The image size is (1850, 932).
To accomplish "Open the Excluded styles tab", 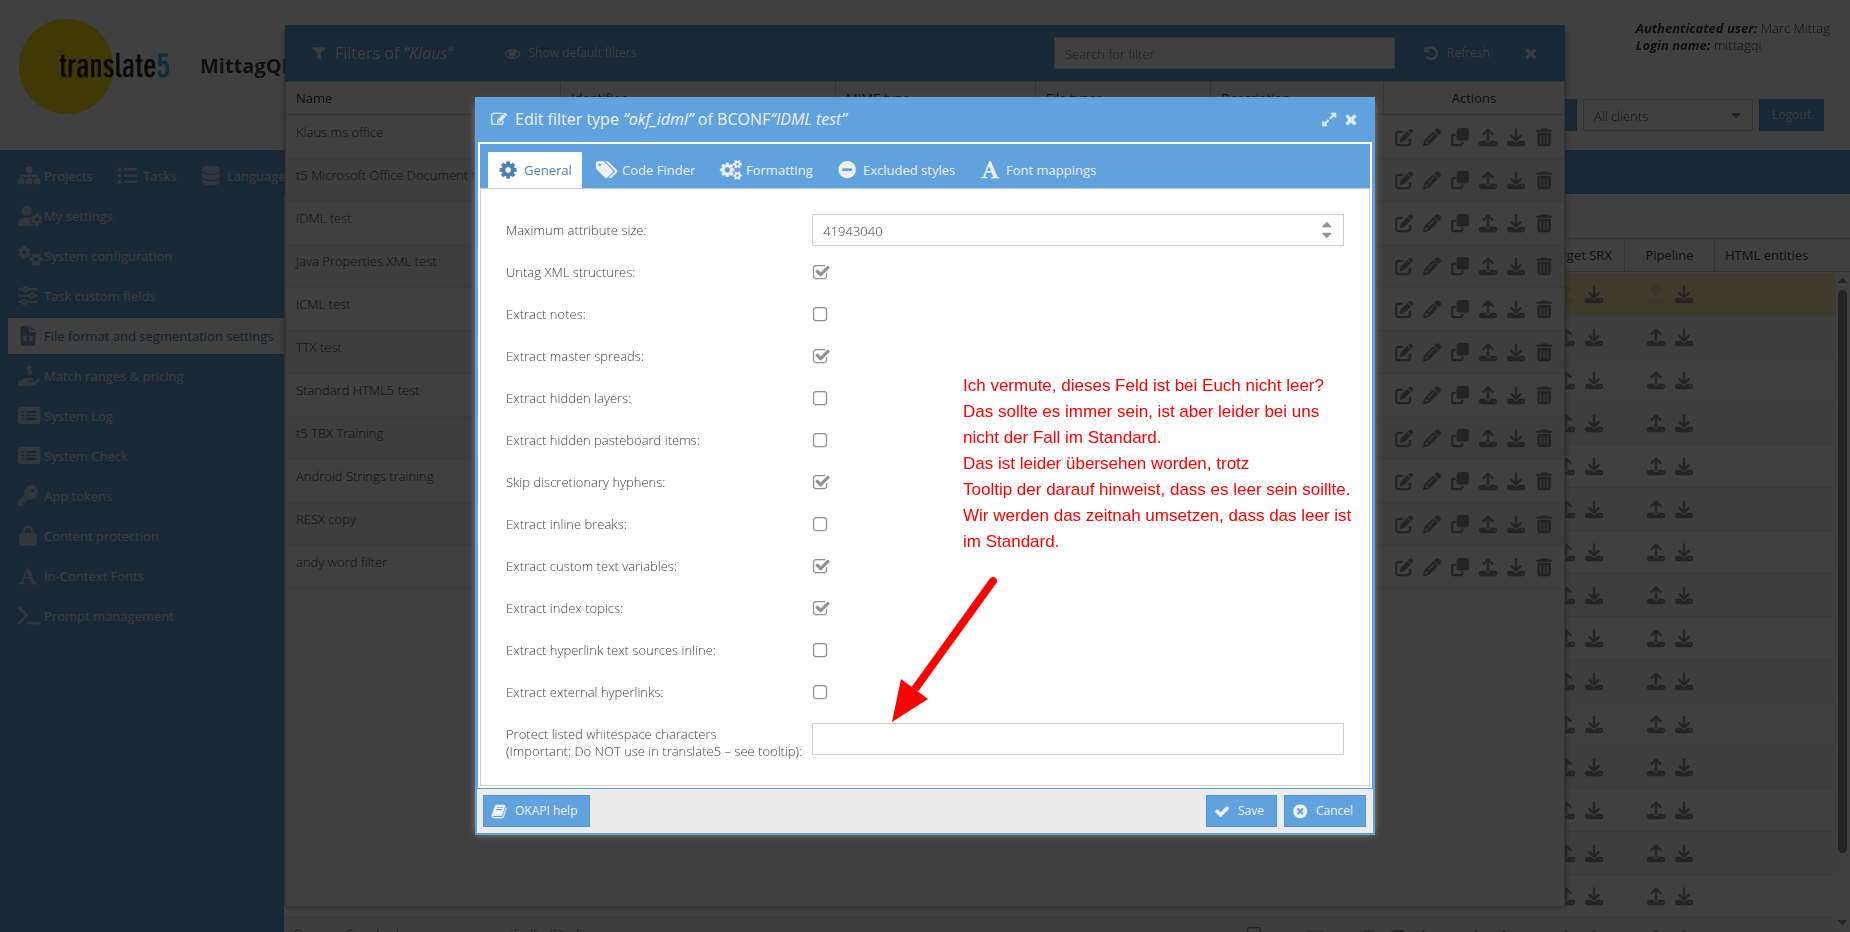I will click(x=897, y=170).
